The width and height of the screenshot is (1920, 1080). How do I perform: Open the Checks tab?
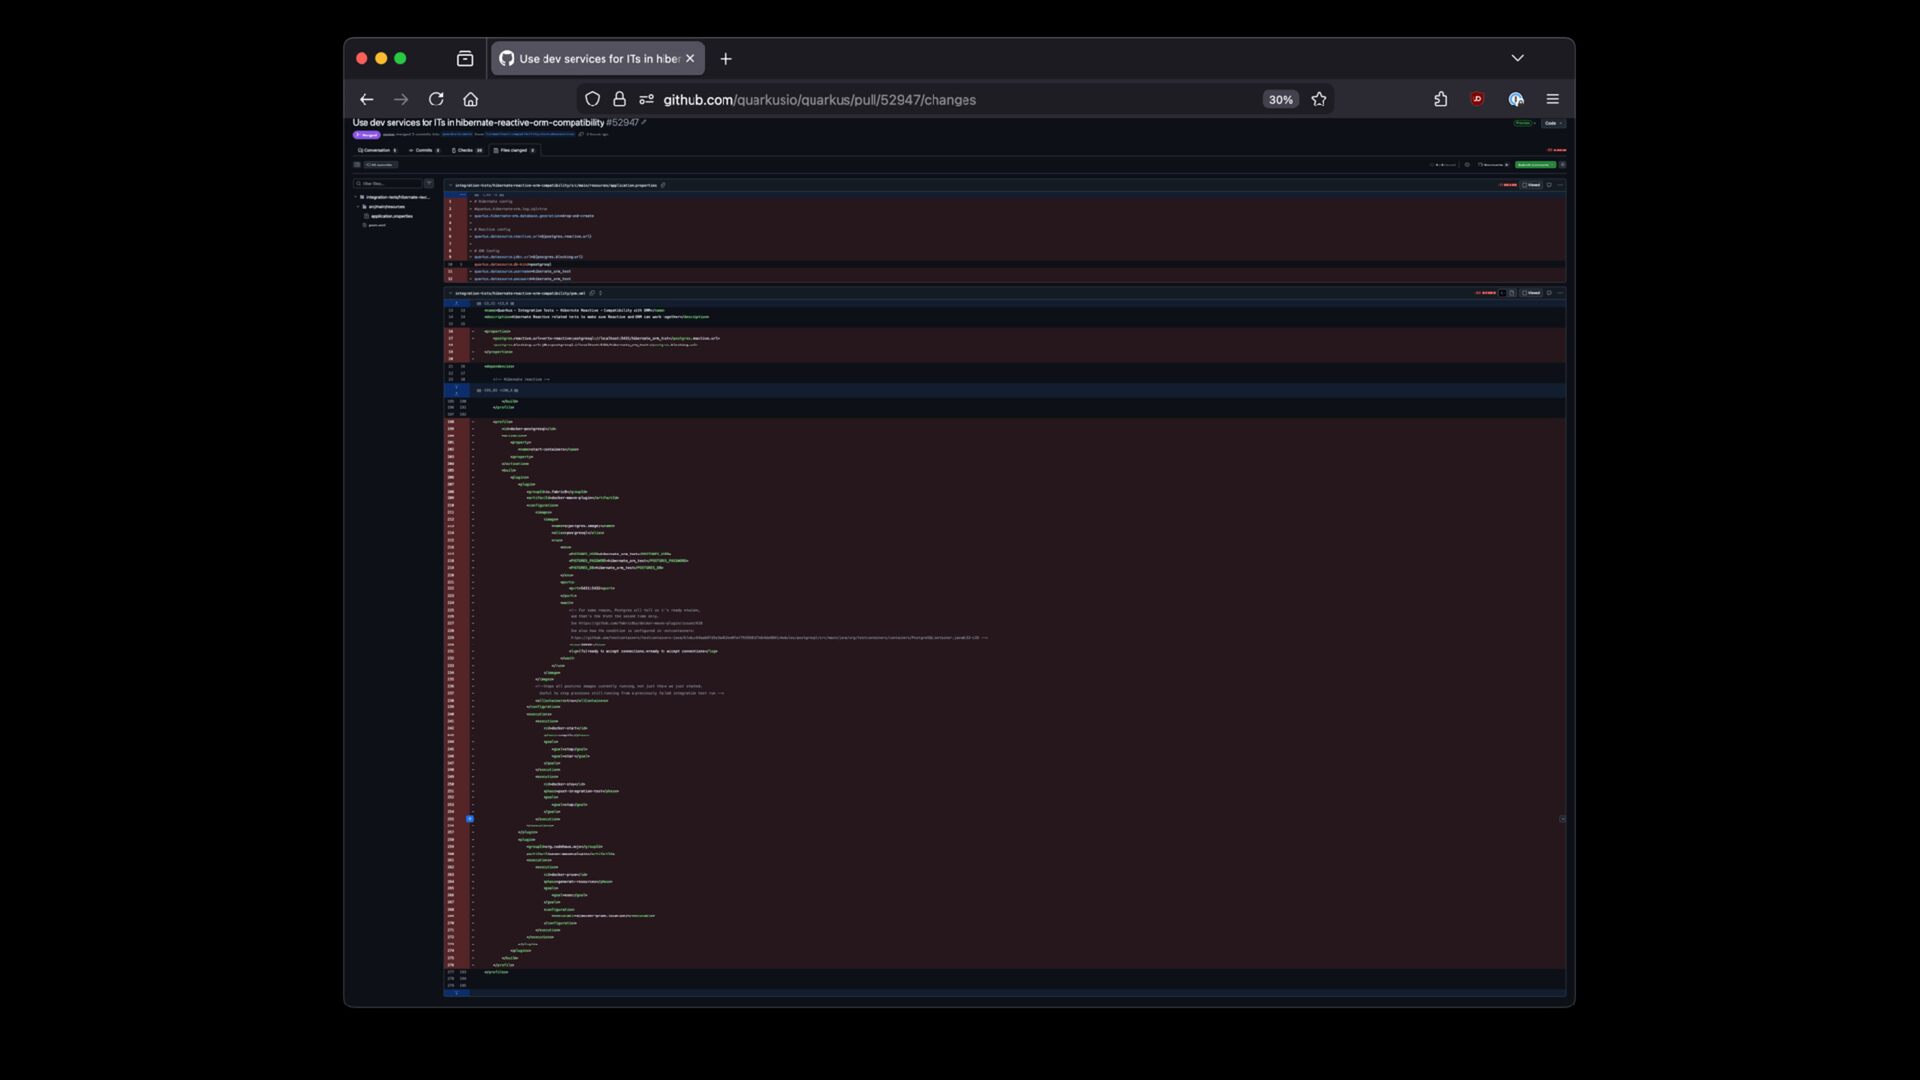coord(466,150)
